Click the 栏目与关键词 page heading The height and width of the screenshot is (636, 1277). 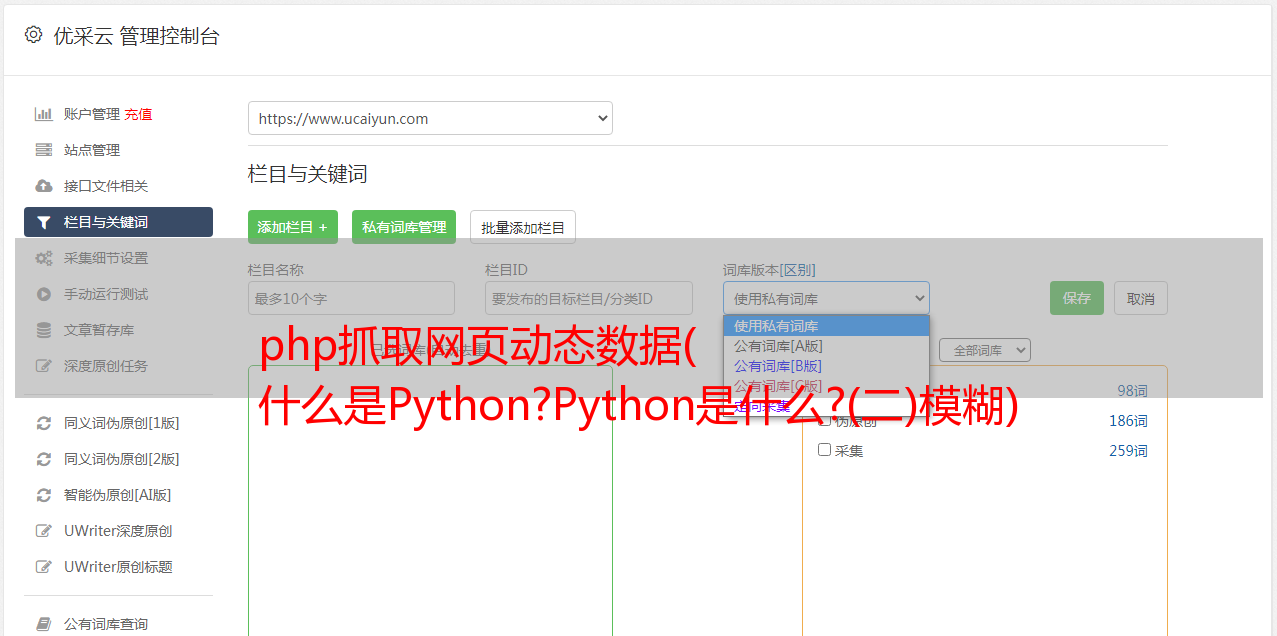click(308, 174)
